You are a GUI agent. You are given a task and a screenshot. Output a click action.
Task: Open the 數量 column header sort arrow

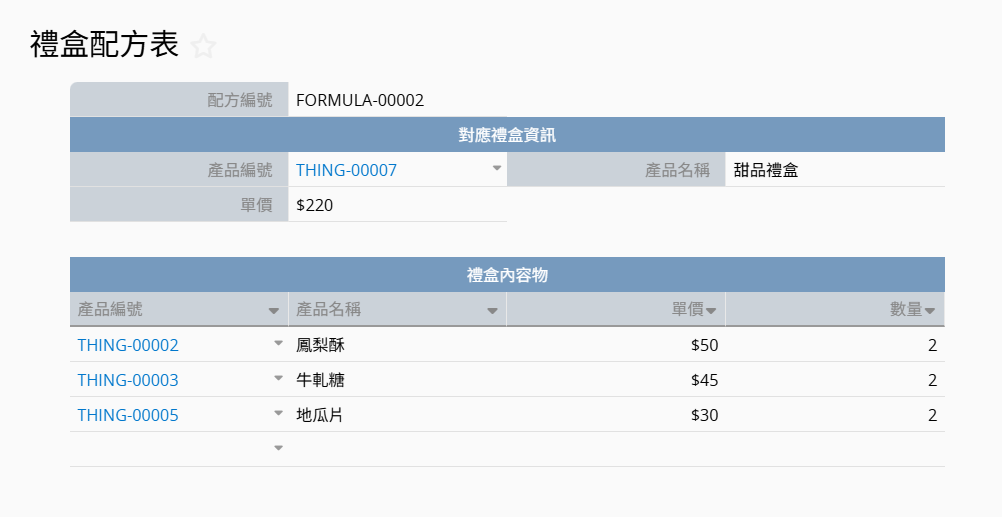930,311
